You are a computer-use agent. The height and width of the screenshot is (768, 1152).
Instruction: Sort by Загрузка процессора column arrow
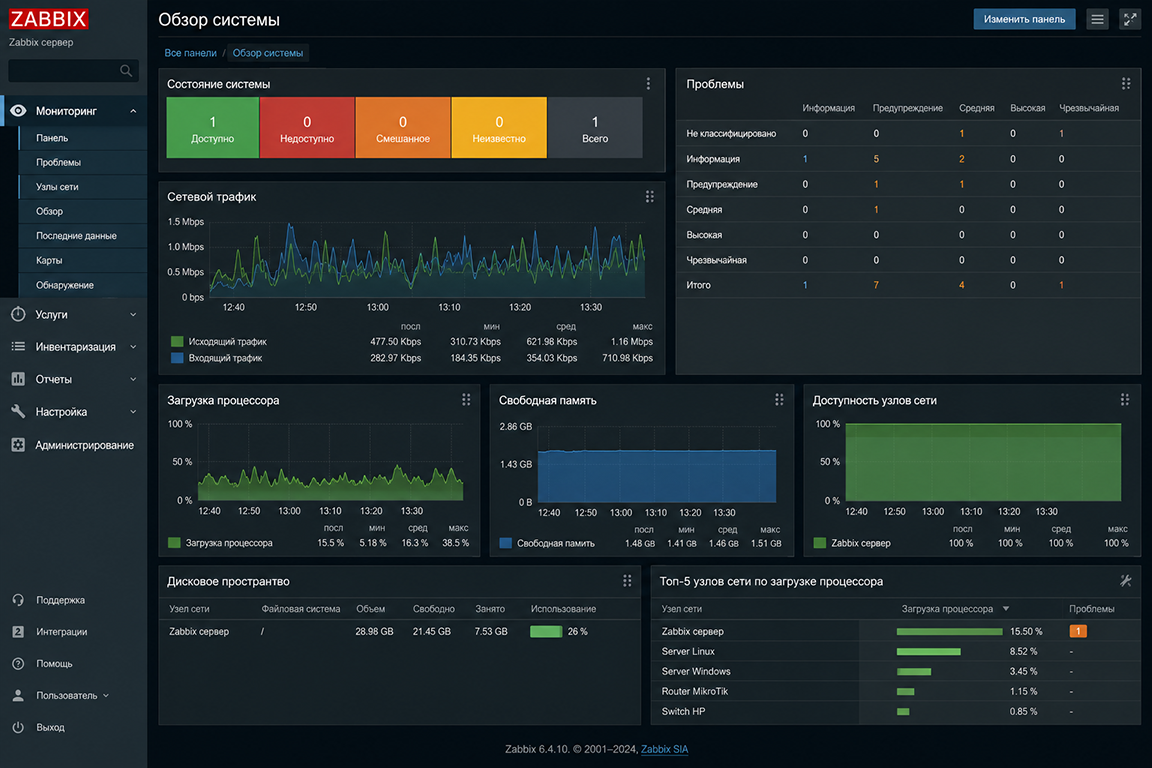(1006, 609)
